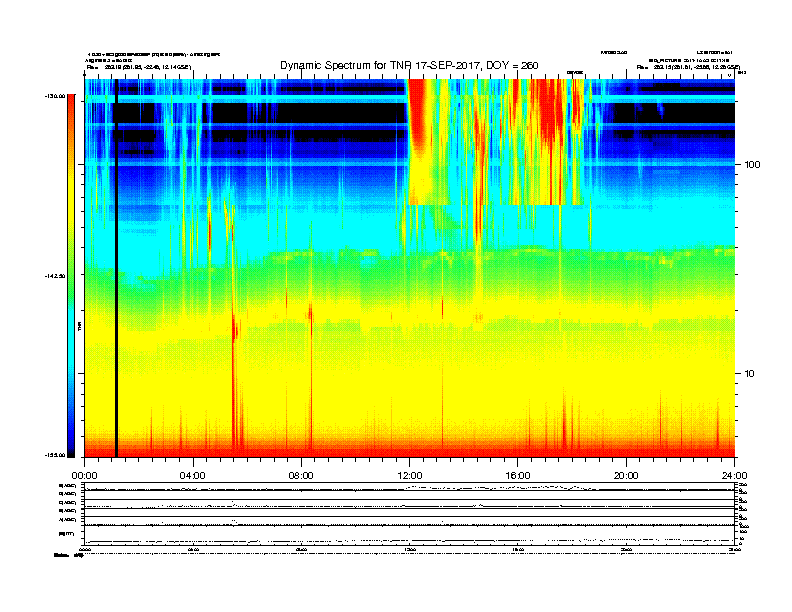
Task: Click the '20:00' time axis label
Action: (x=626, y=476)
